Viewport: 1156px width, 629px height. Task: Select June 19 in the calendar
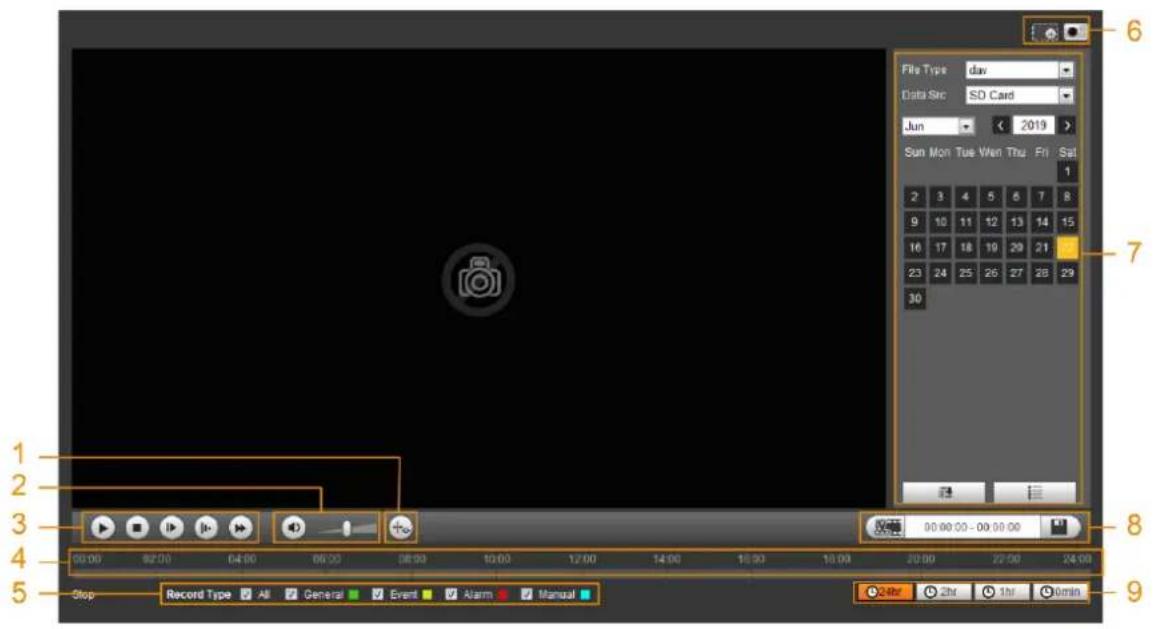pyautogui.click(x=991, y=248)
